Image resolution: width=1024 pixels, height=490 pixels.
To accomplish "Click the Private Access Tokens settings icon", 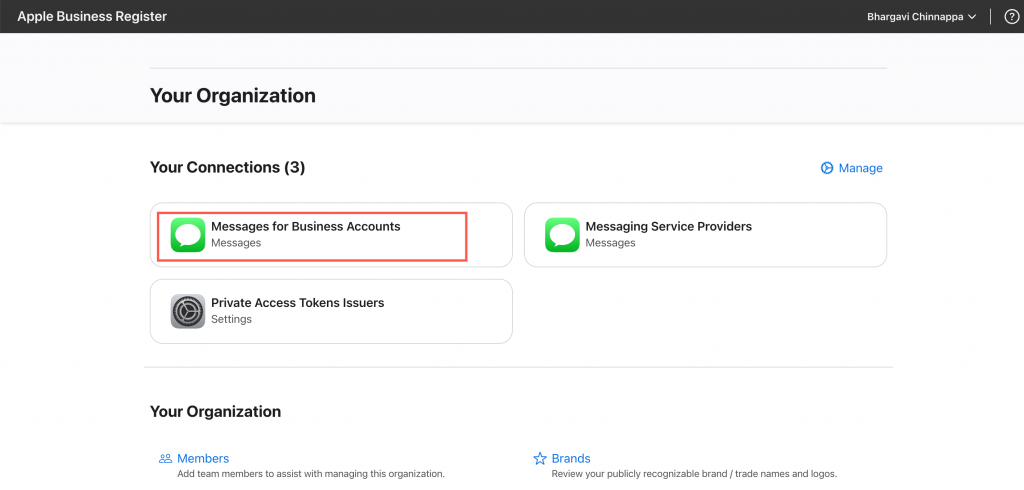I will (x=187, y=311).
